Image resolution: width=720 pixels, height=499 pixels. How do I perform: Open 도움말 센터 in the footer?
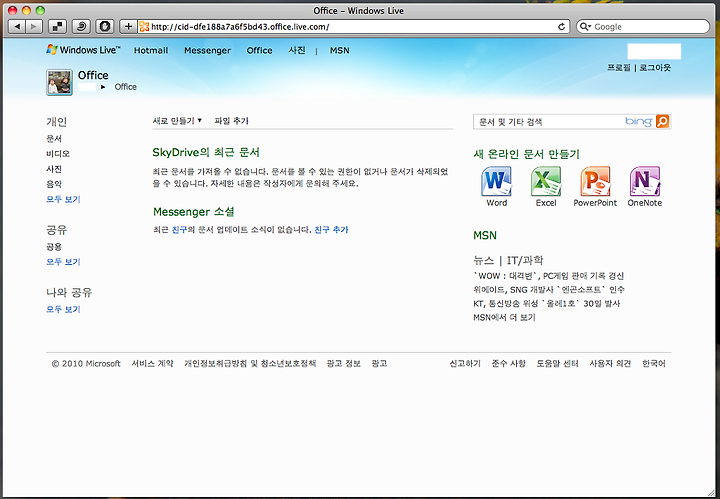pyautogui.click(x=557, y=364)
